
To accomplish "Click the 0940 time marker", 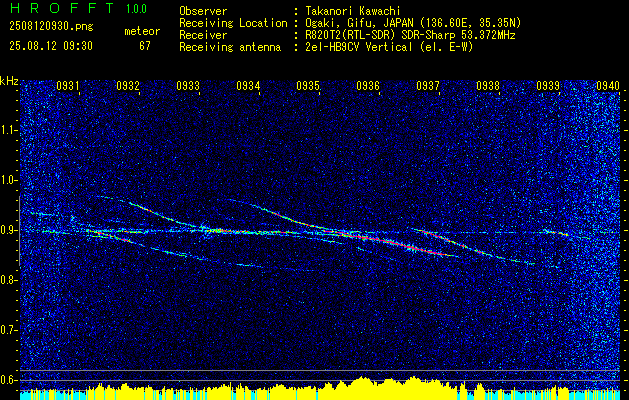I will 608,86.
